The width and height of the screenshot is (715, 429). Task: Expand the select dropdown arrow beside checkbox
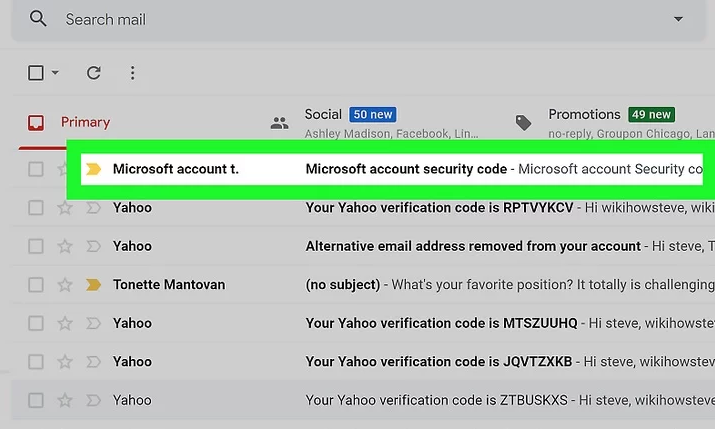(x=55, y=72)
